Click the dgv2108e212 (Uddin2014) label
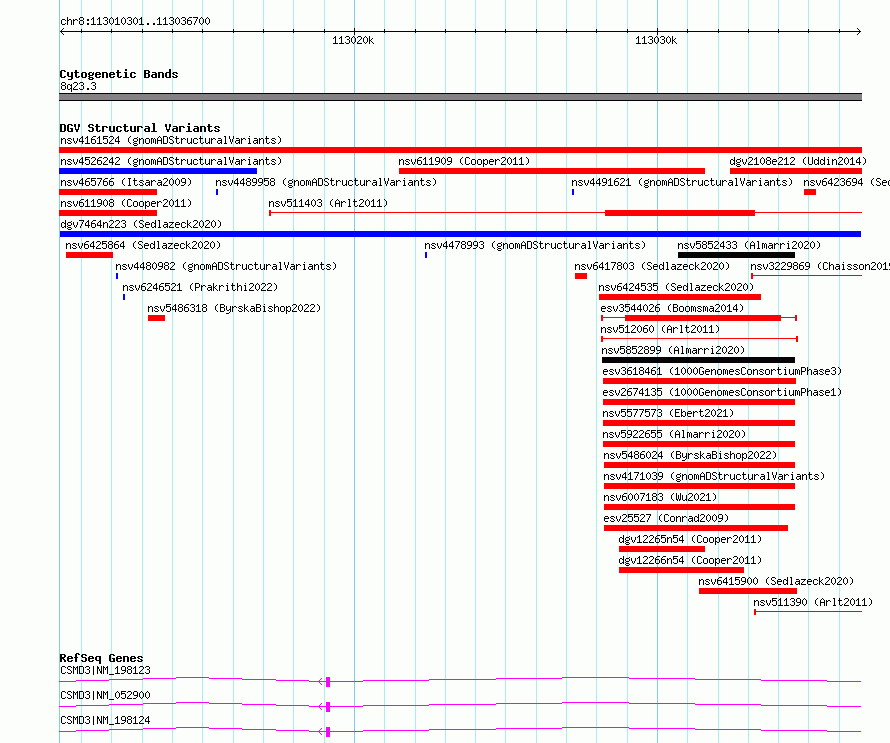Image resolution: width=890 pixels, height=743 pixels. point(798,161)
